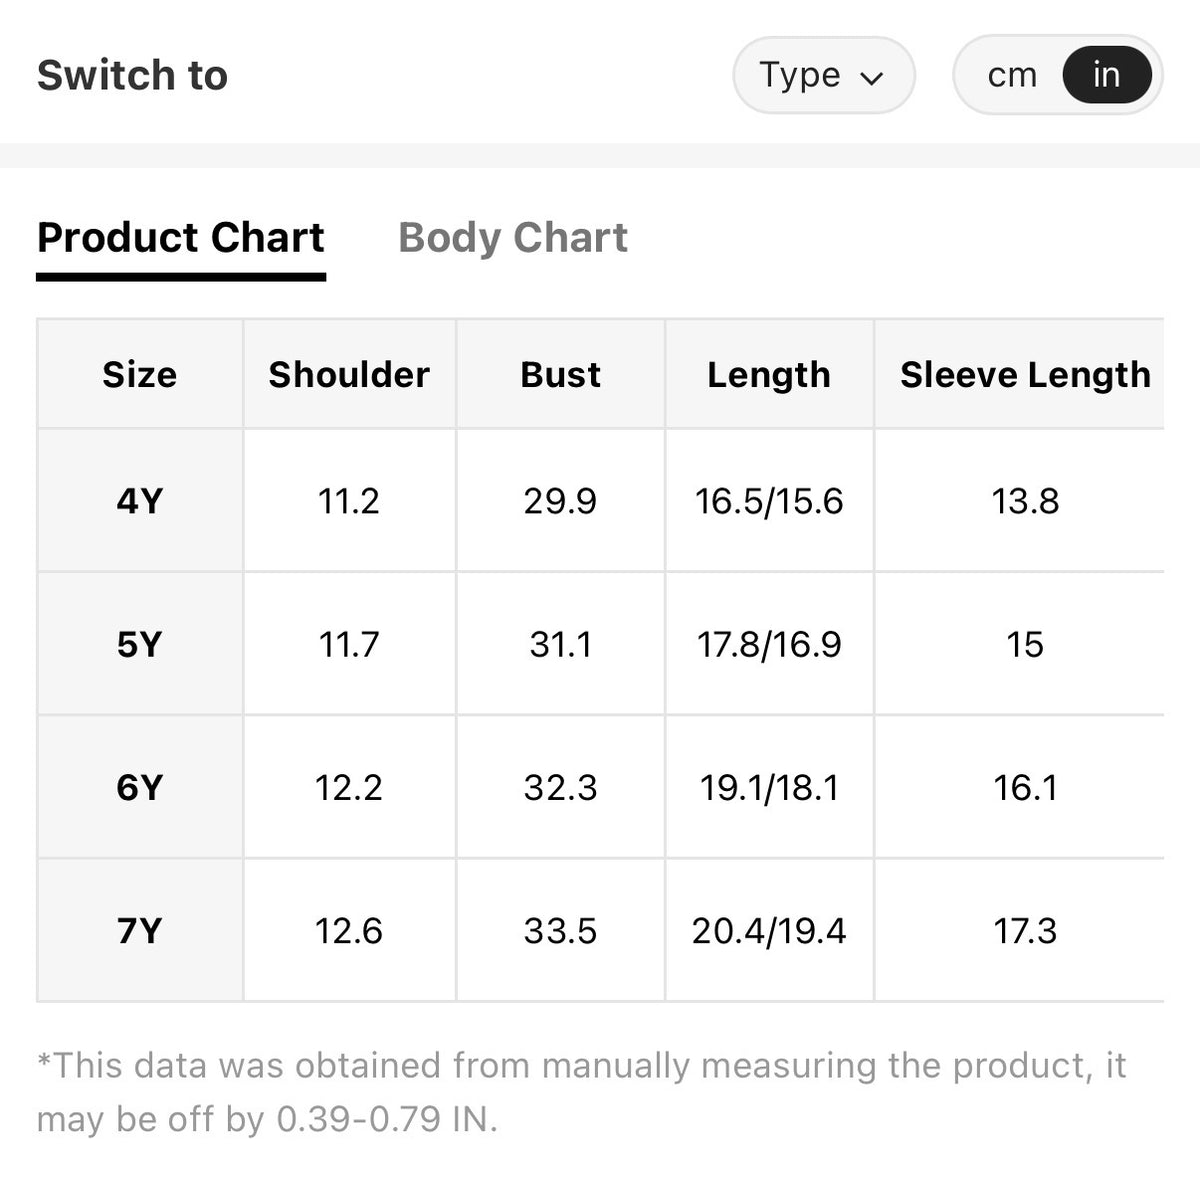Click the 33.5 bust value cell

[x=560, y=930]
